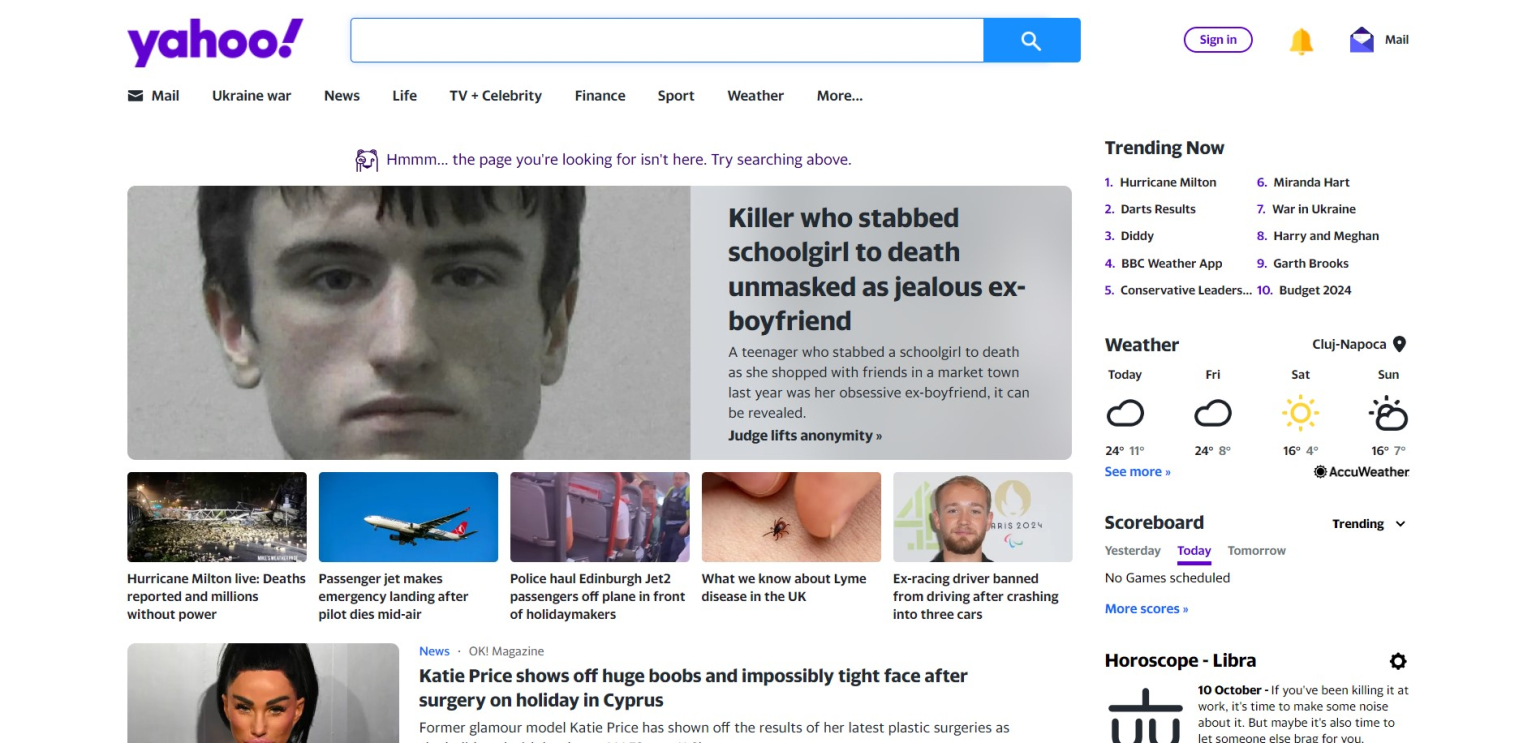Open Edinburgh Jet2 police story thumbnail
The width and height of the screenshot is (1536, 743).
tap(600, 517)
